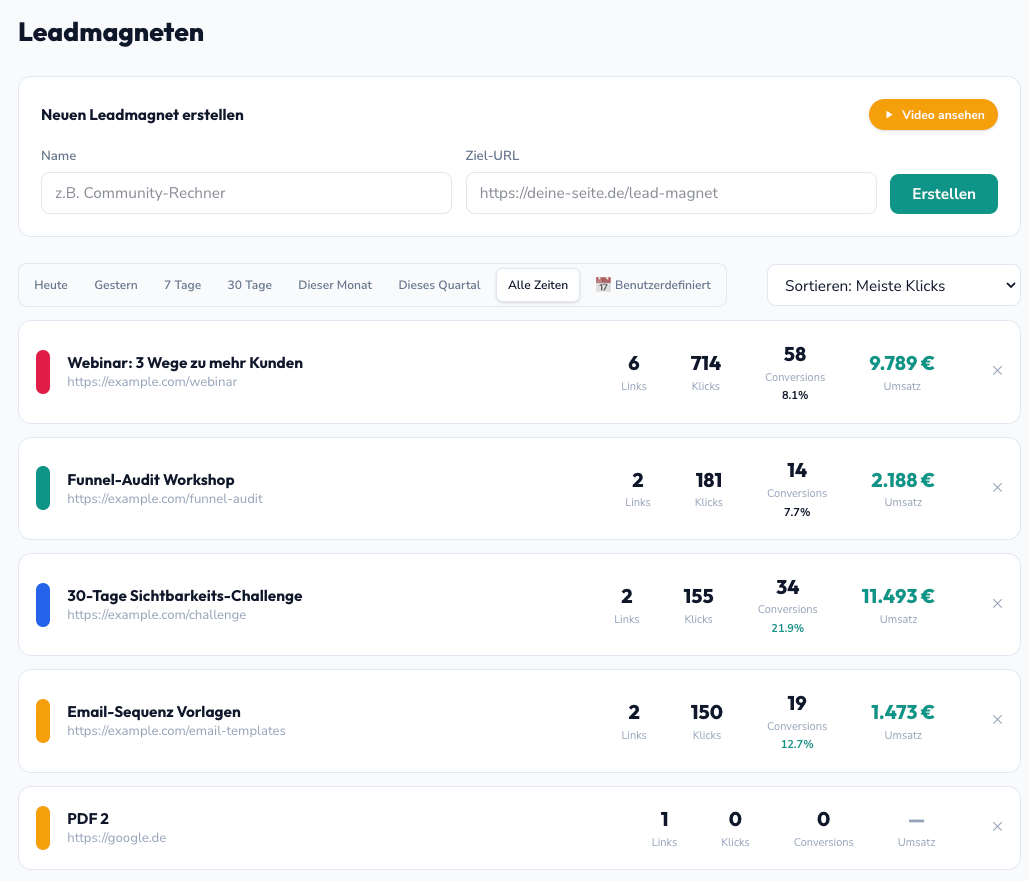Click into the Ziel-URL input field
Screen dimensions: 1029x881
pyautogui.click(x=671, y=193)
